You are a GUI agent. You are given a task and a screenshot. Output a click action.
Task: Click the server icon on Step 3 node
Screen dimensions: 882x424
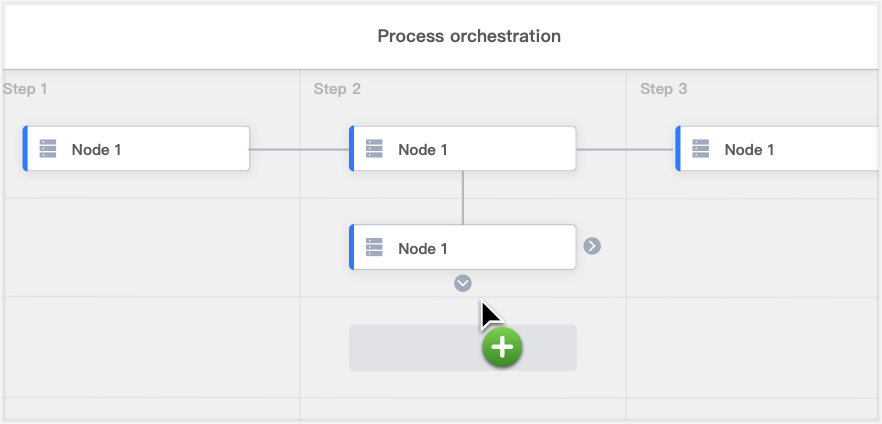[x=701, y=149]
